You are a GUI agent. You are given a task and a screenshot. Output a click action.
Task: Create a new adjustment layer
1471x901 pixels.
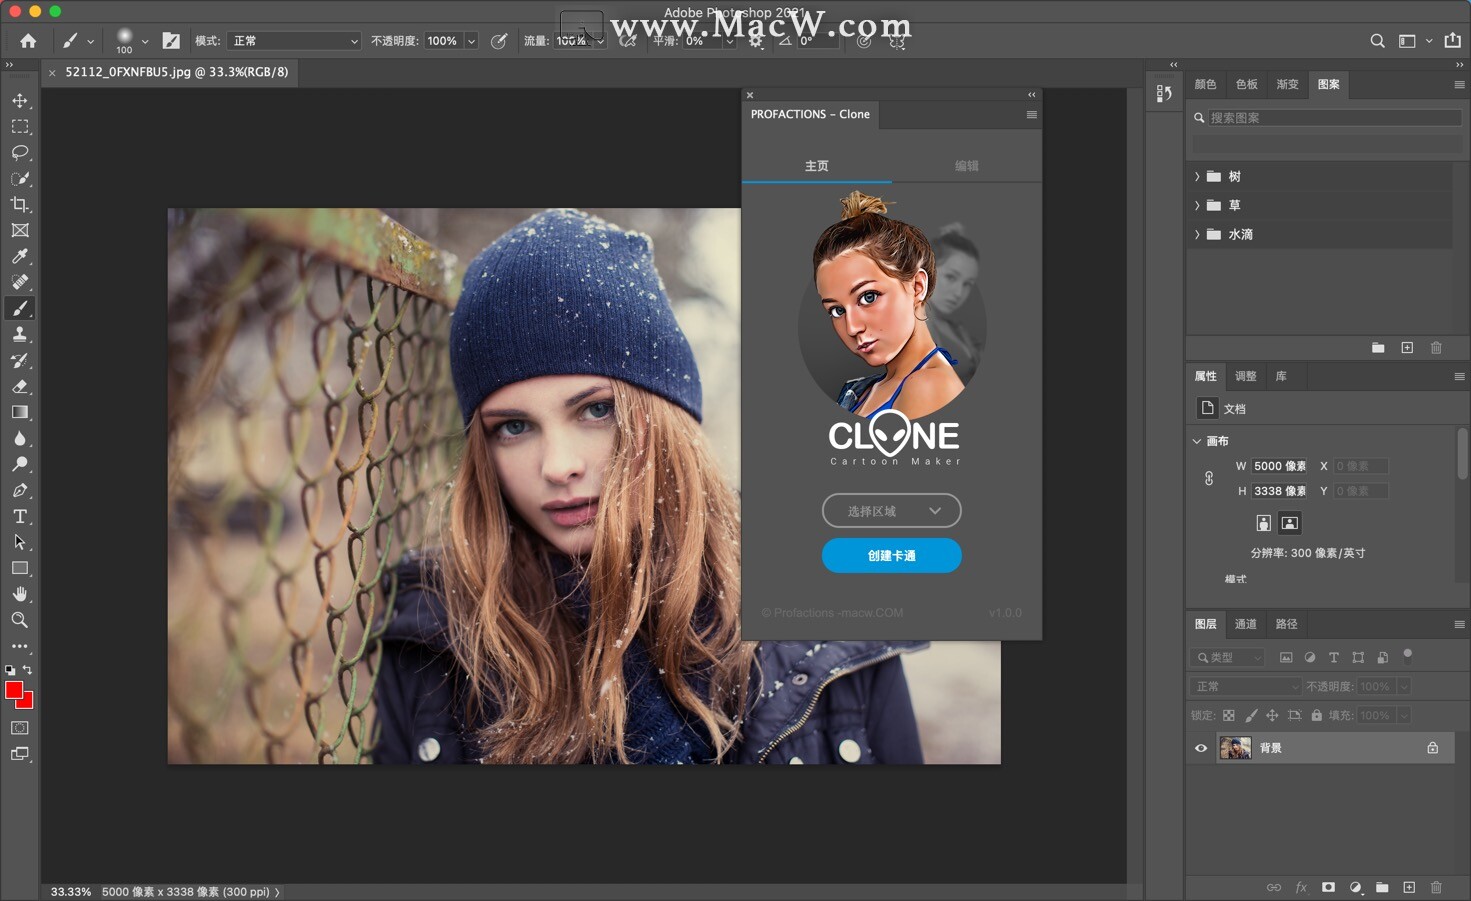(1356, 887)
